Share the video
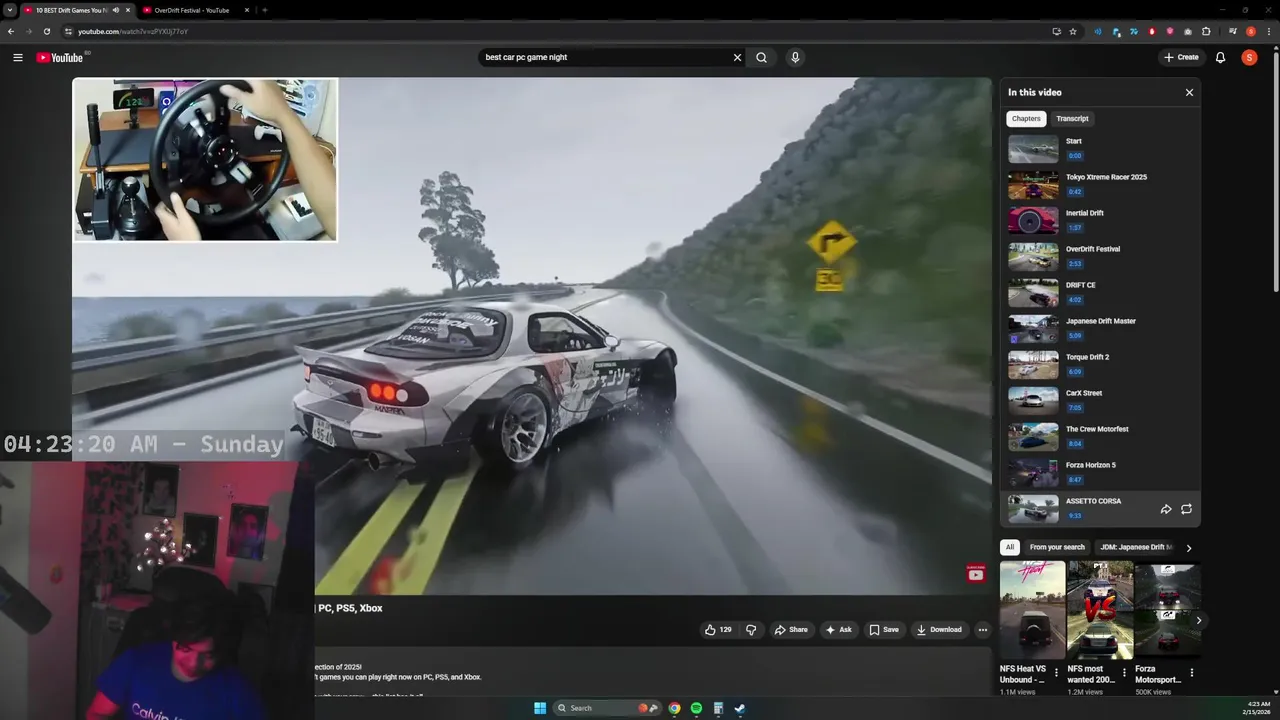This screenshot has height=720, width=1280. (x=791, y=630)
